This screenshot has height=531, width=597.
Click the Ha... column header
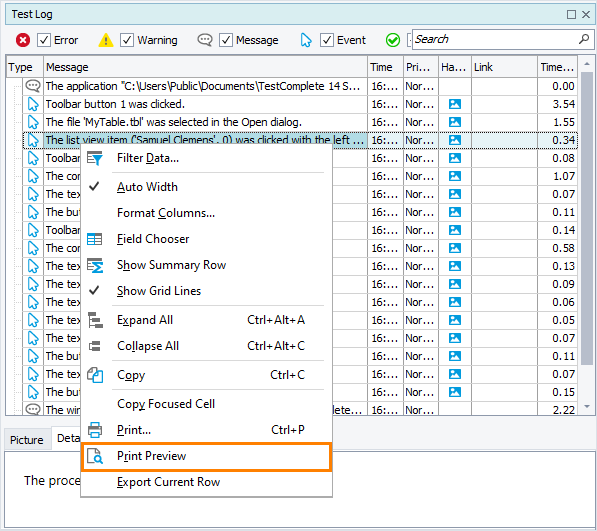pyautogui.click(x=455, y=67)
